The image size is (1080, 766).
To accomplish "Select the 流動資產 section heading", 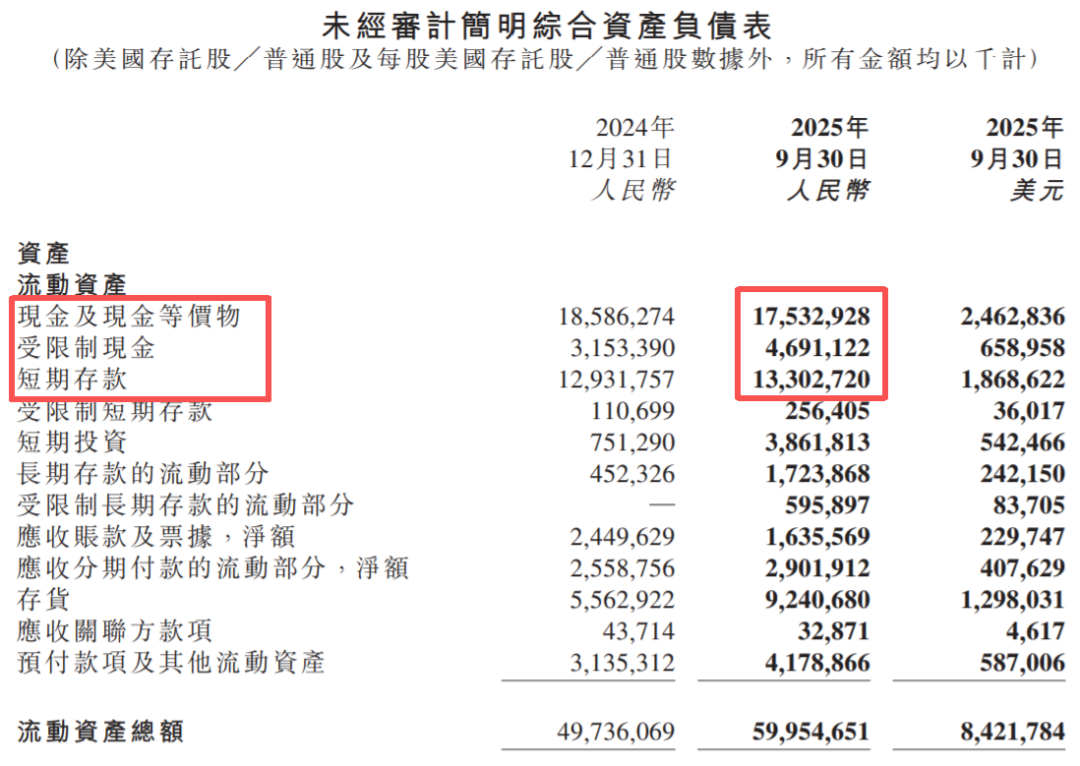I will [72, 285].
